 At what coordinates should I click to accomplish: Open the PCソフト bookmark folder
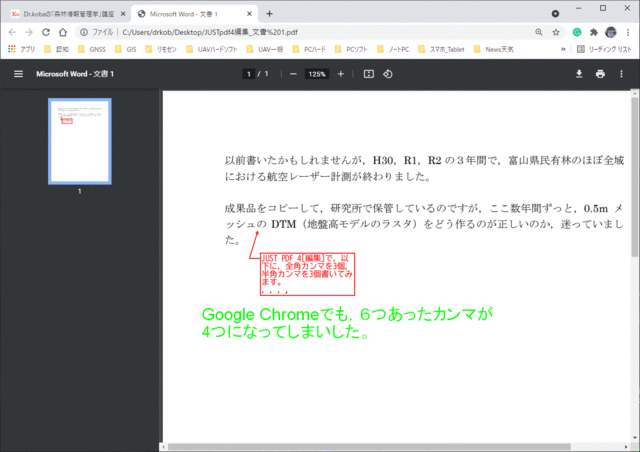click(x=351, y=49)
